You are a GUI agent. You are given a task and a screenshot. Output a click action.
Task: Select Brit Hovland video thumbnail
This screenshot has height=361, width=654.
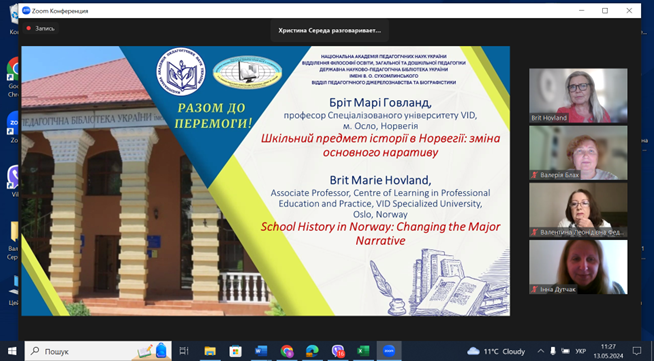click(x=578, y=95)
